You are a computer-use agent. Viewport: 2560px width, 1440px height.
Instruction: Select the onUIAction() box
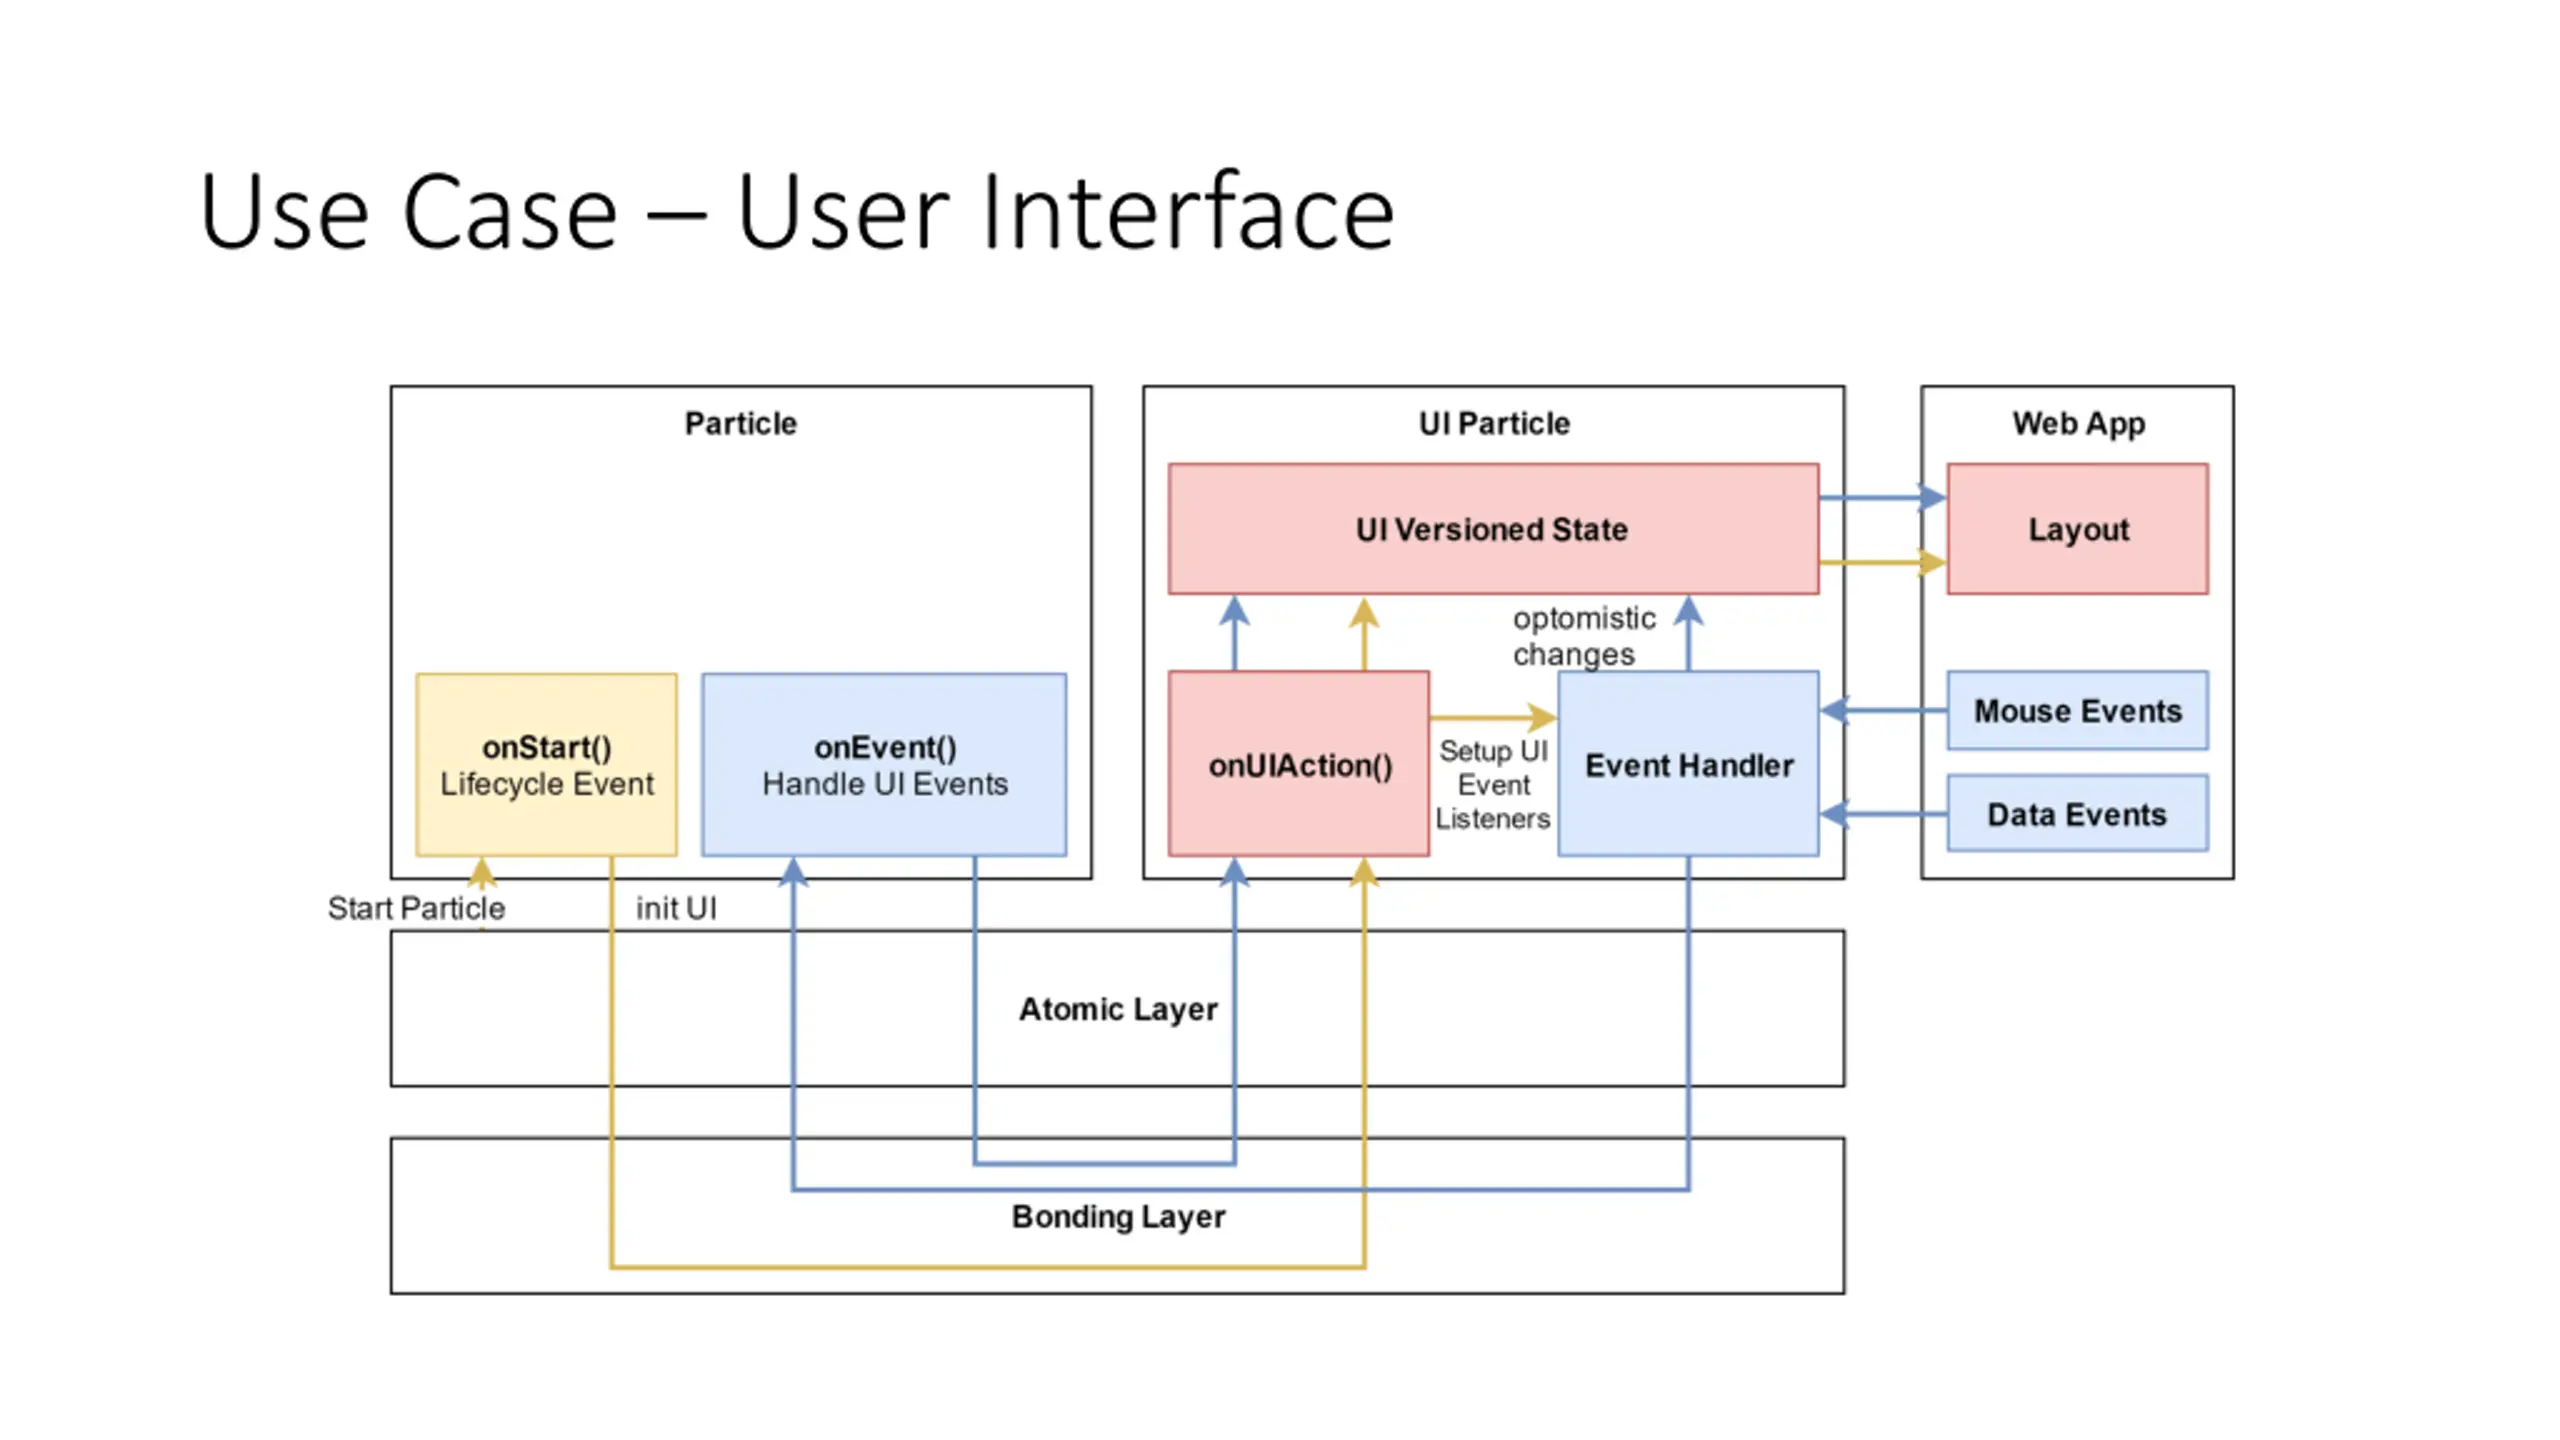coord(1299,764)
